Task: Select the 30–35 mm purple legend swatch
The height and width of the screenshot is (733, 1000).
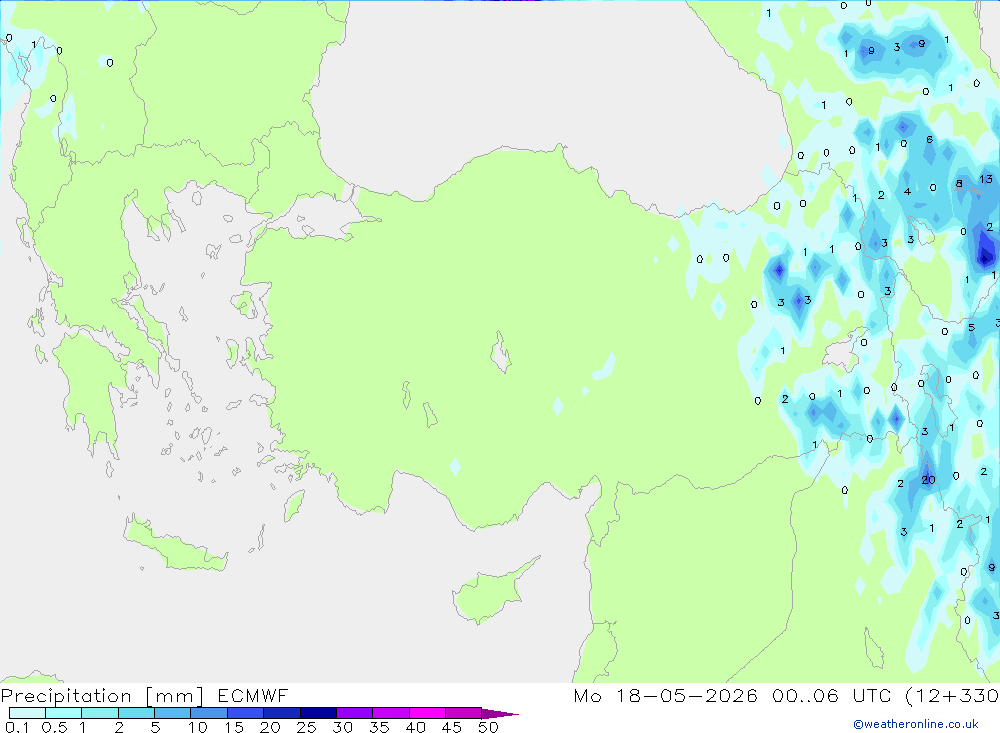Action: tap(355, 713)
